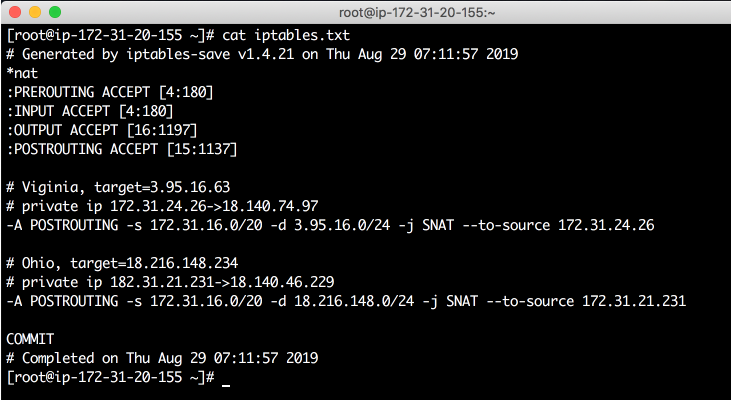
Task: Click the green zoom window button
Action: tap(55, 12)
